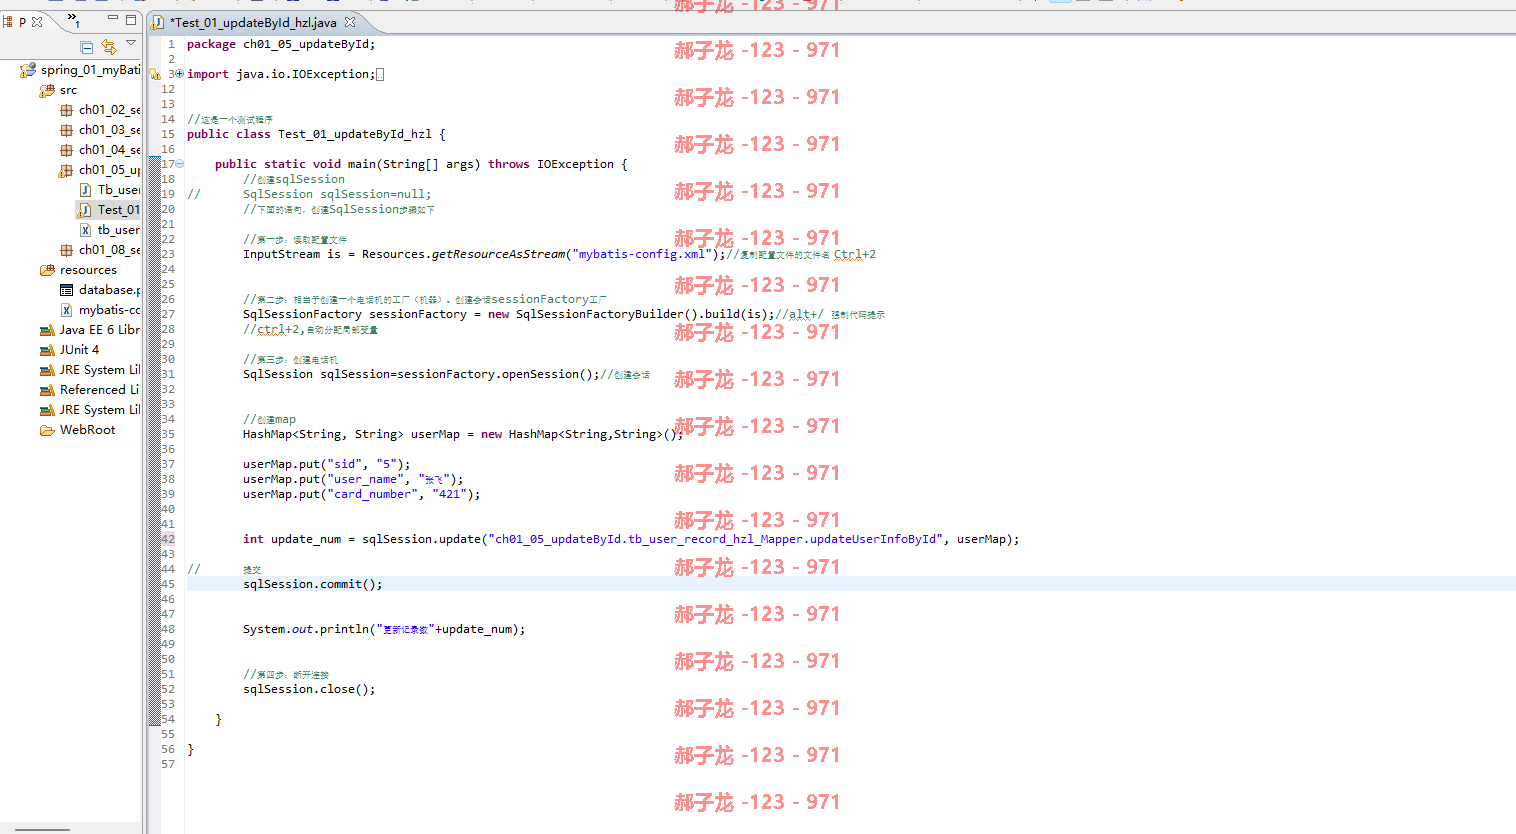Minimize the Package Explorer panel
Viewport: 1516px width, 834px height.
coord(112,19)
